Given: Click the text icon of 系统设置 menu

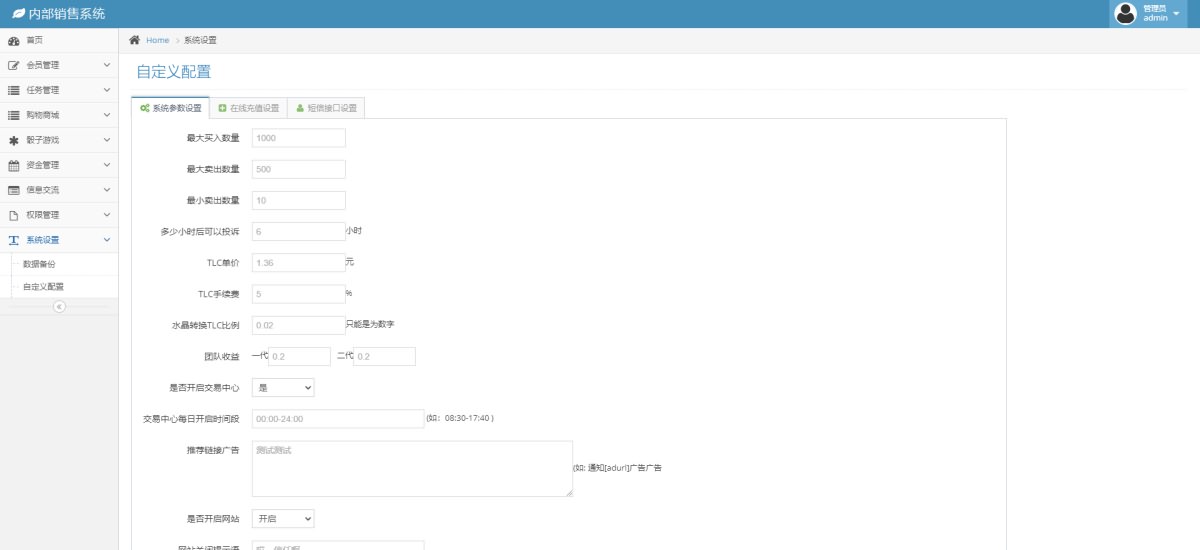Looking at the screenshot, I should point(14,240).
